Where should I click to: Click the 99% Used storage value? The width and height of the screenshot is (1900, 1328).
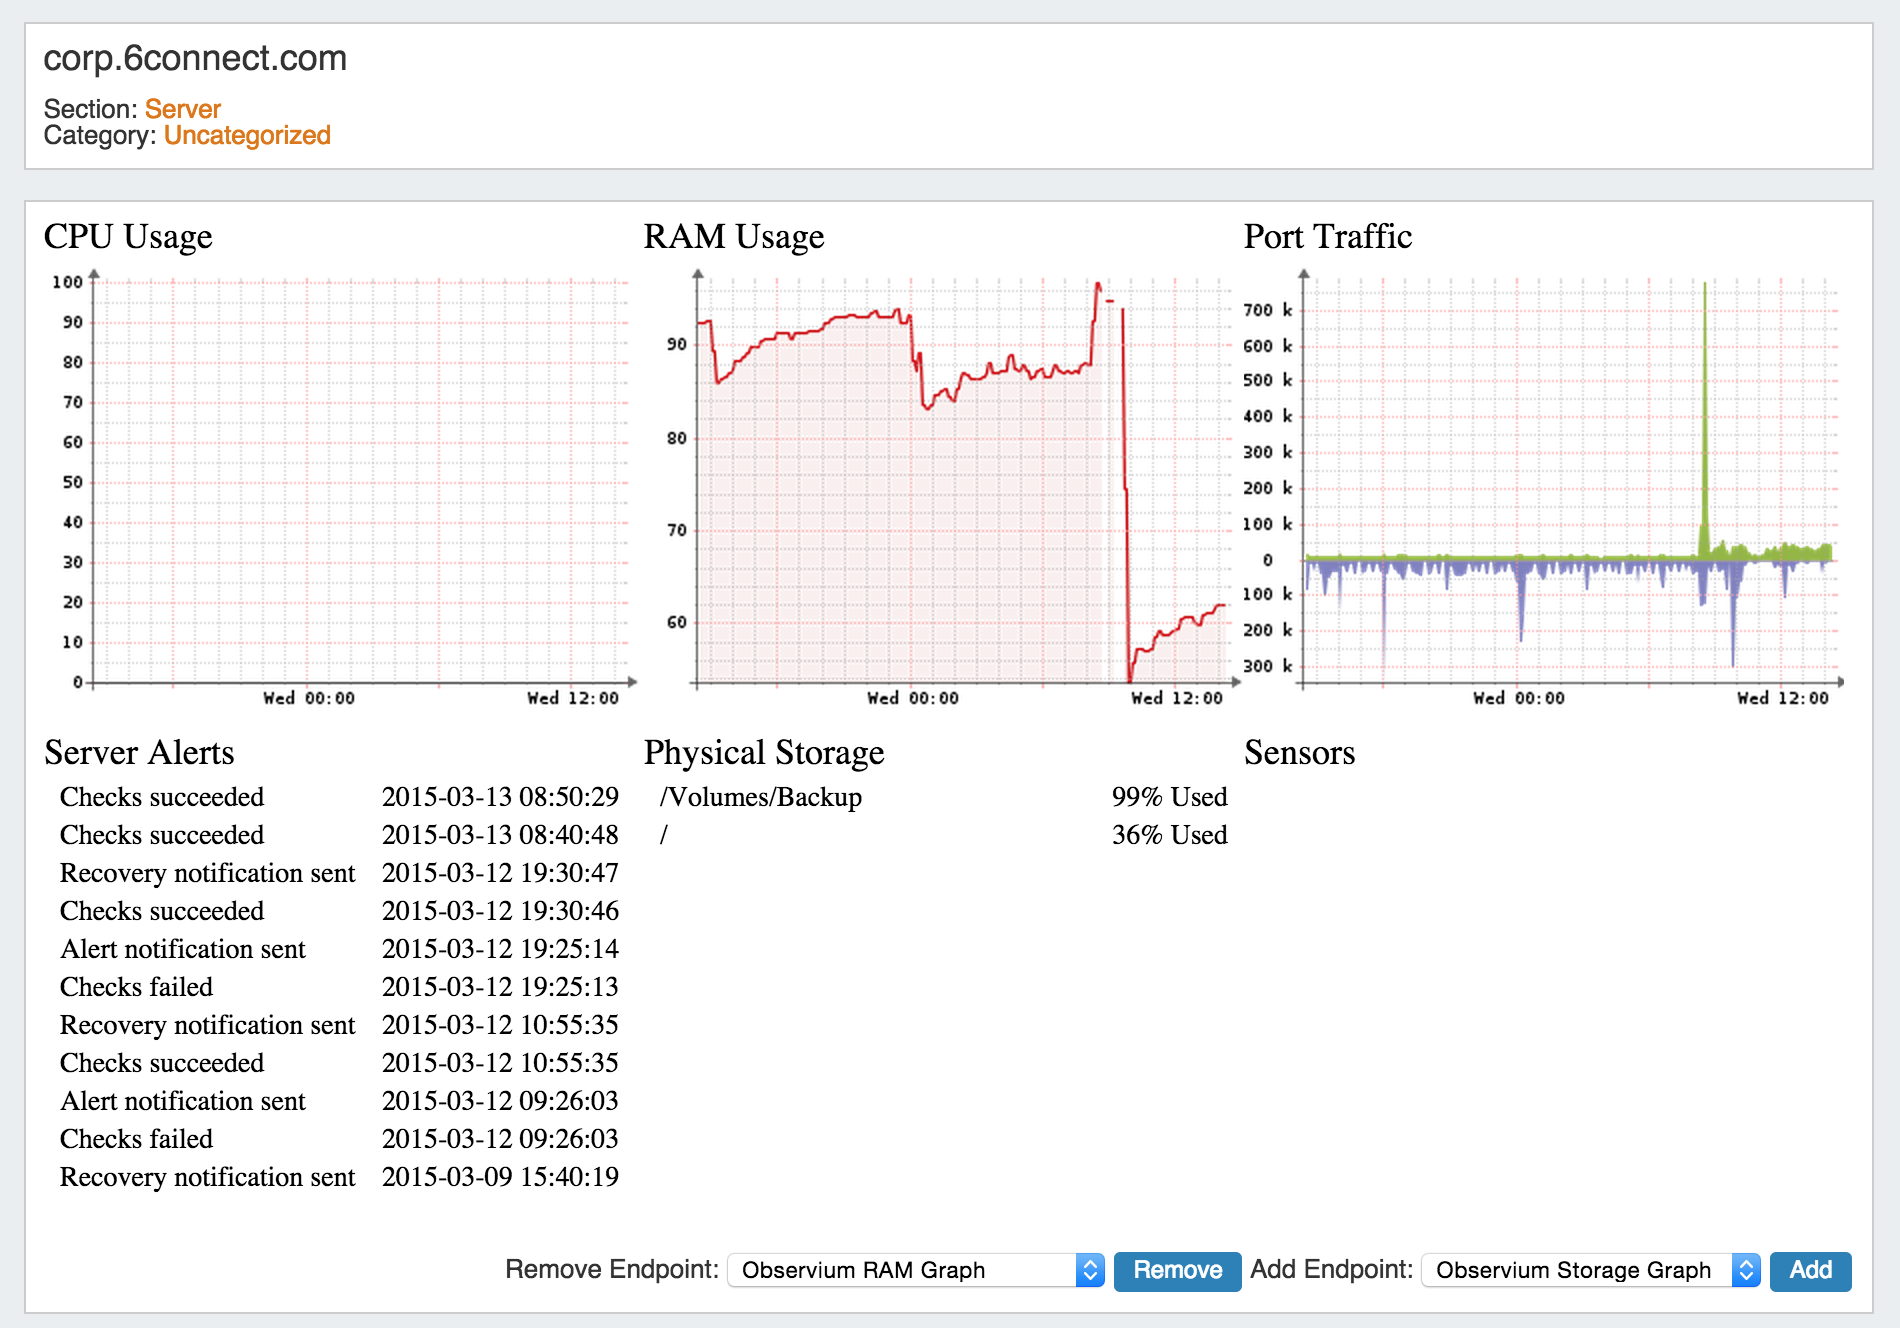point(1169,797)
